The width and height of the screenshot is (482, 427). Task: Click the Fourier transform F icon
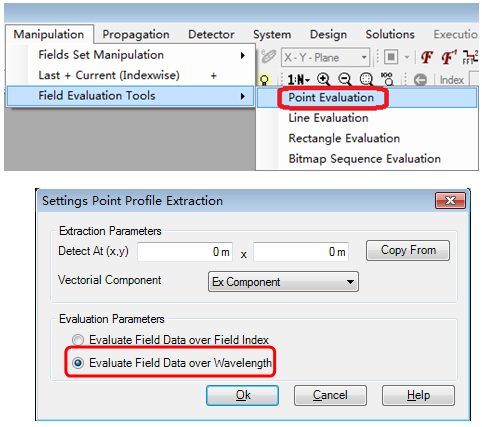[427, 57]
